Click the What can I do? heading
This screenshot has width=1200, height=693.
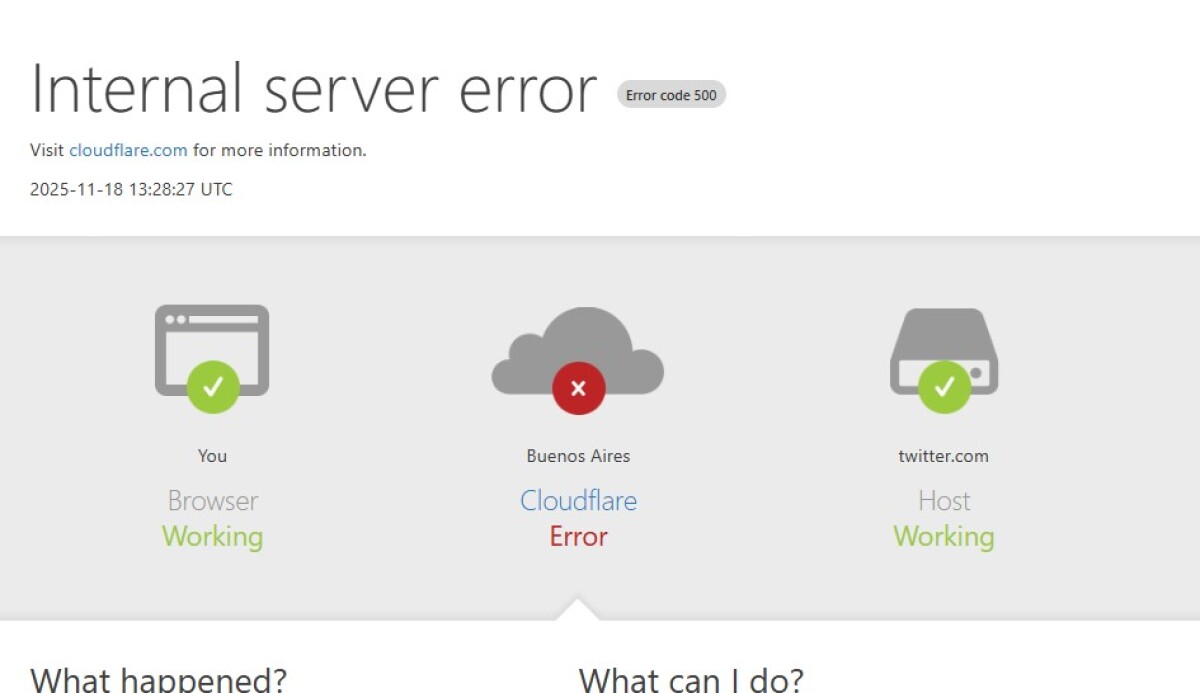tap(690, 680)
